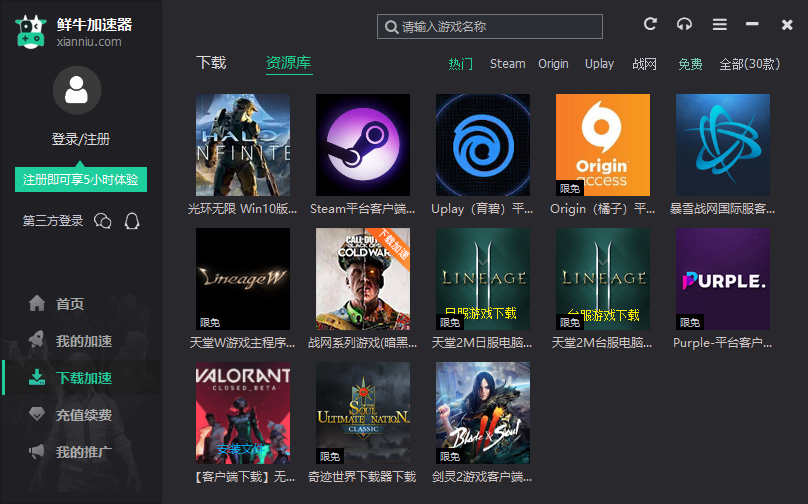The image size is (808, 504).
Task: Show 全部(30款) games
Action: (750, 64)
